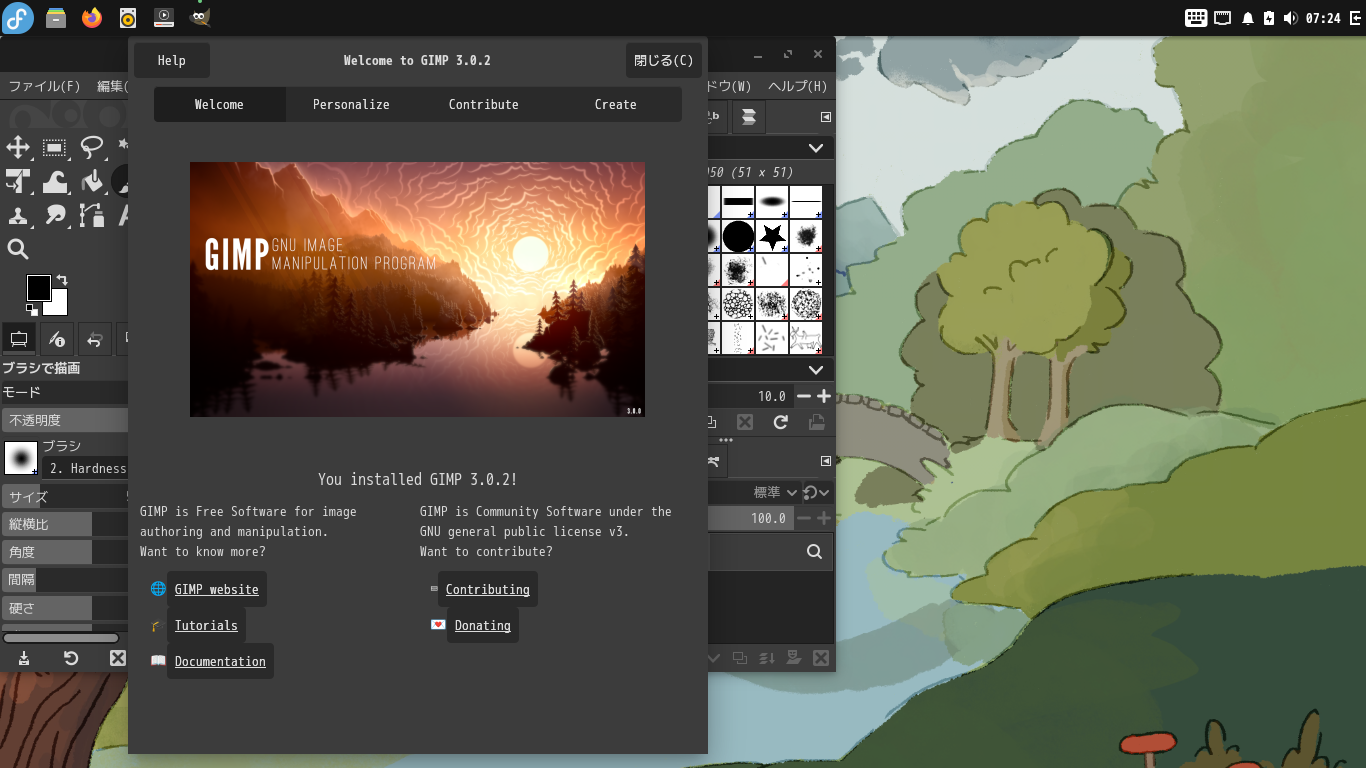Click the search magnifier in the layers dock
The image size is (1366, 768).
pyautogui.click(x=815, y=551)
